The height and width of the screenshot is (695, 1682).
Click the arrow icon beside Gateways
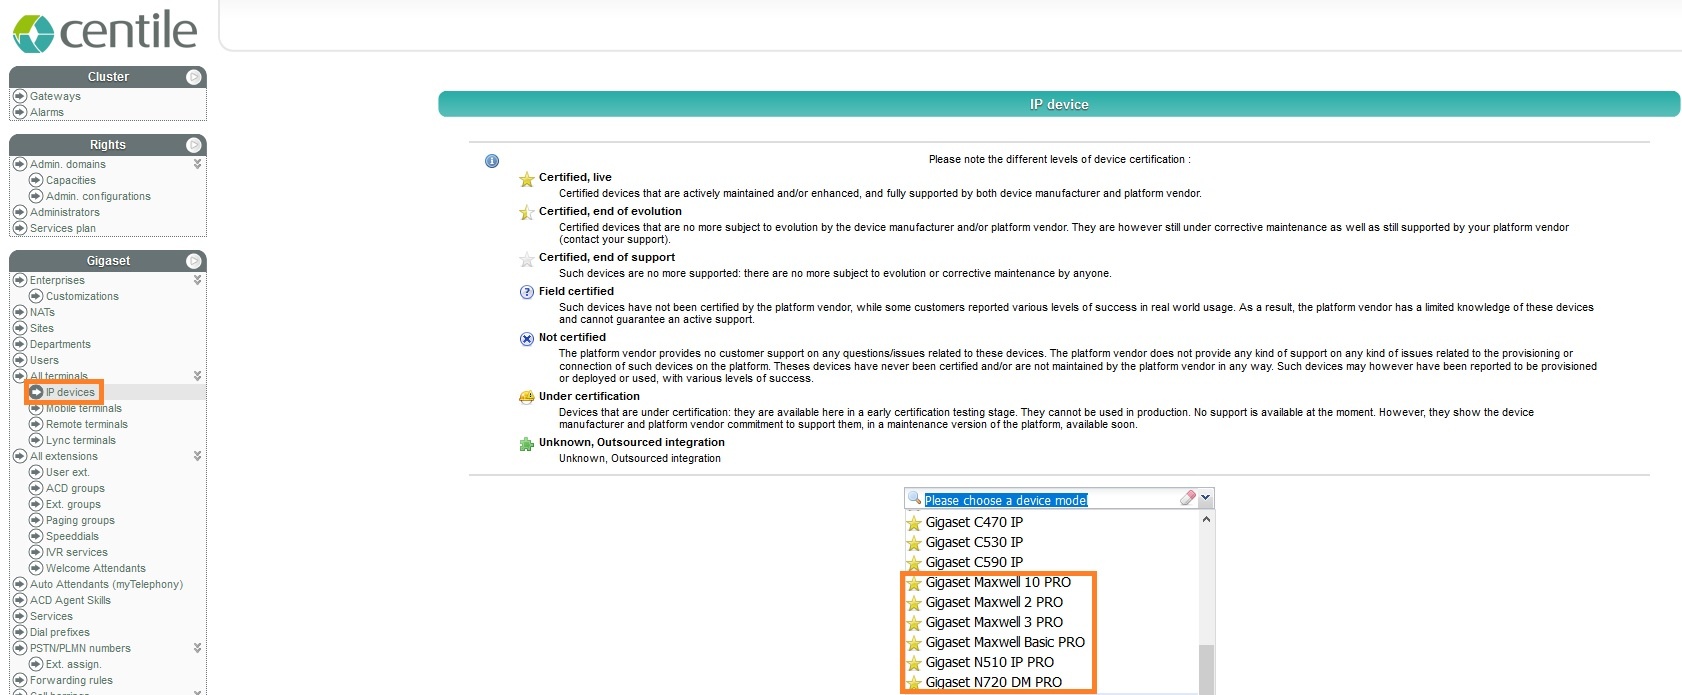tap(19, 96)
